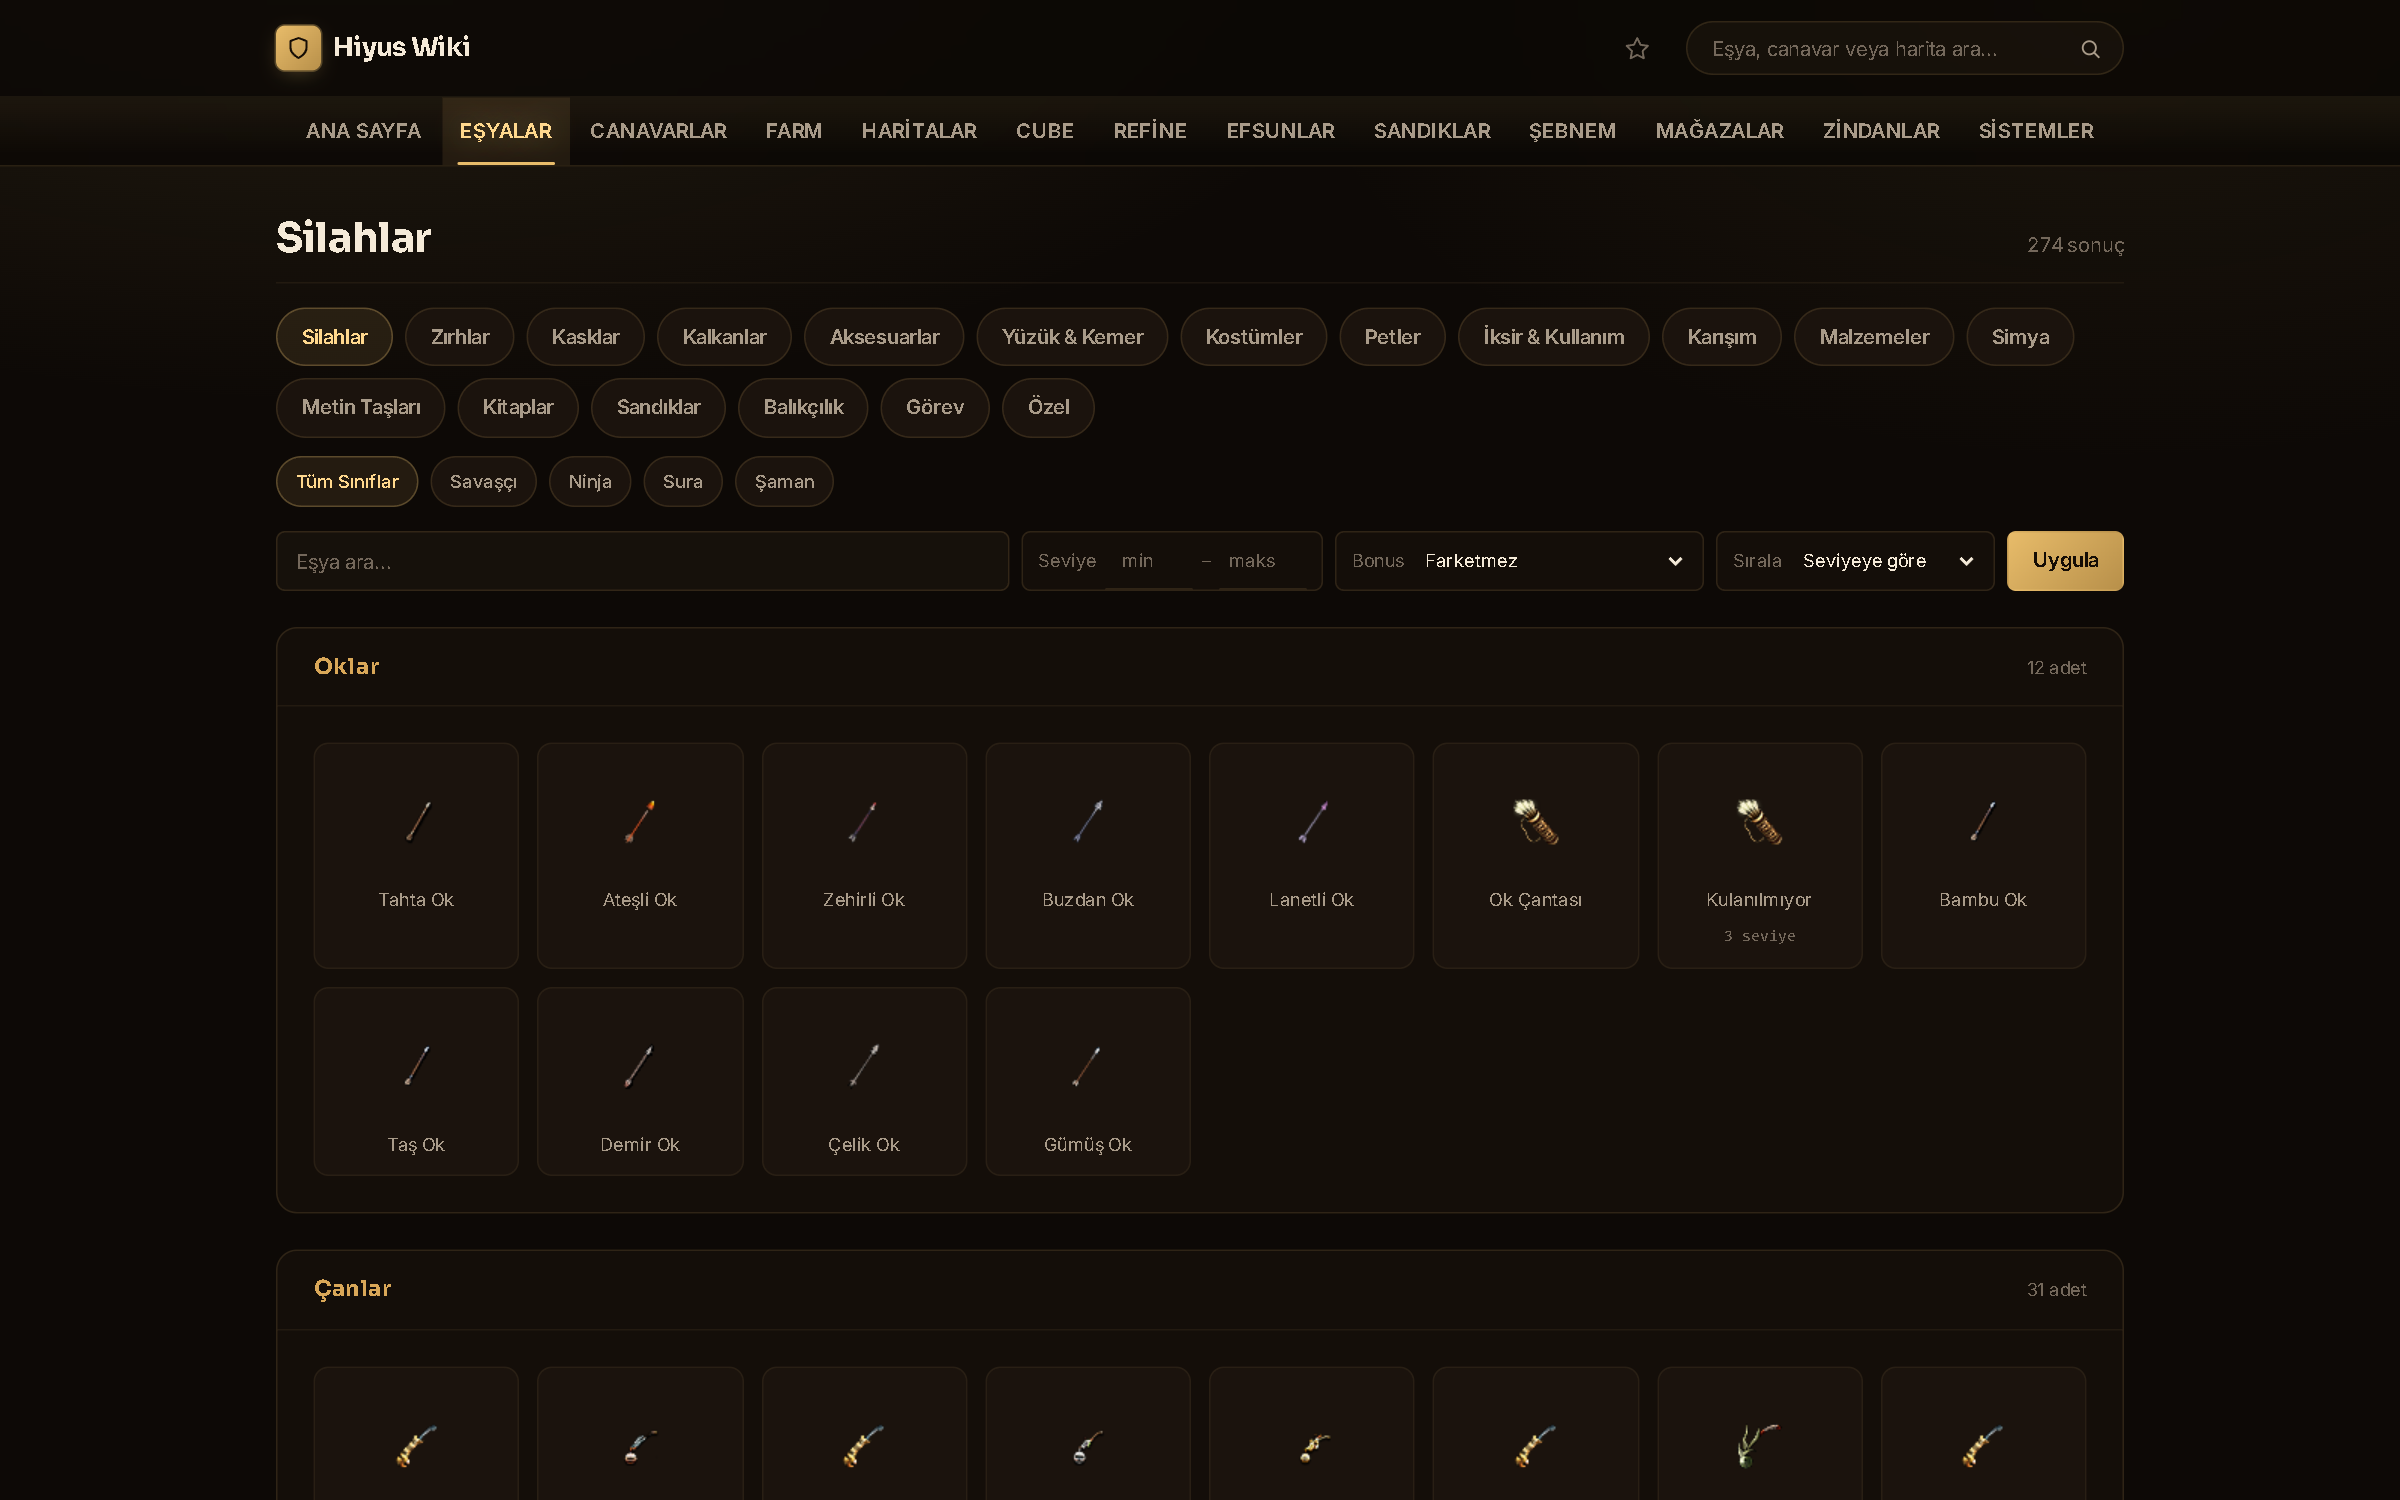Select the Kalkanlar category chip

click(724, 337)
